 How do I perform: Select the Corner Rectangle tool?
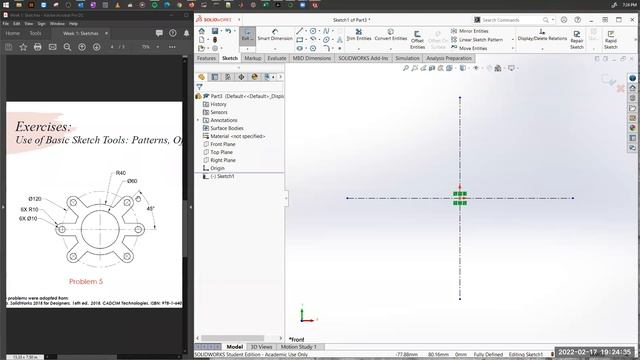(300, 40)
